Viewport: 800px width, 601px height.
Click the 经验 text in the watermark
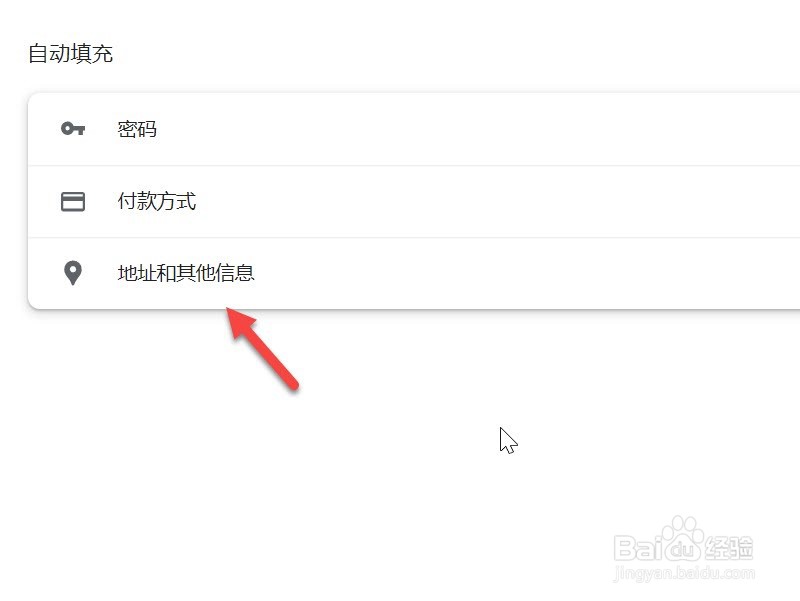(x=729, y=548)
